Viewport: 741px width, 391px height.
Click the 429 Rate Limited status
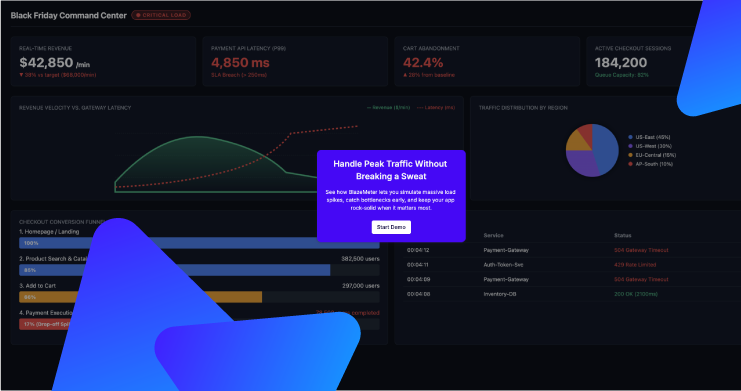click(635, 265)
